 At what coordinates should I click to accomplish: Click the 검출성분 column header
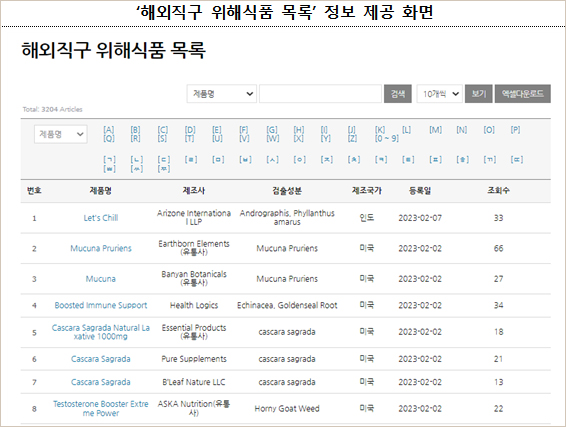pyautogui.click(x=287, y=191)
